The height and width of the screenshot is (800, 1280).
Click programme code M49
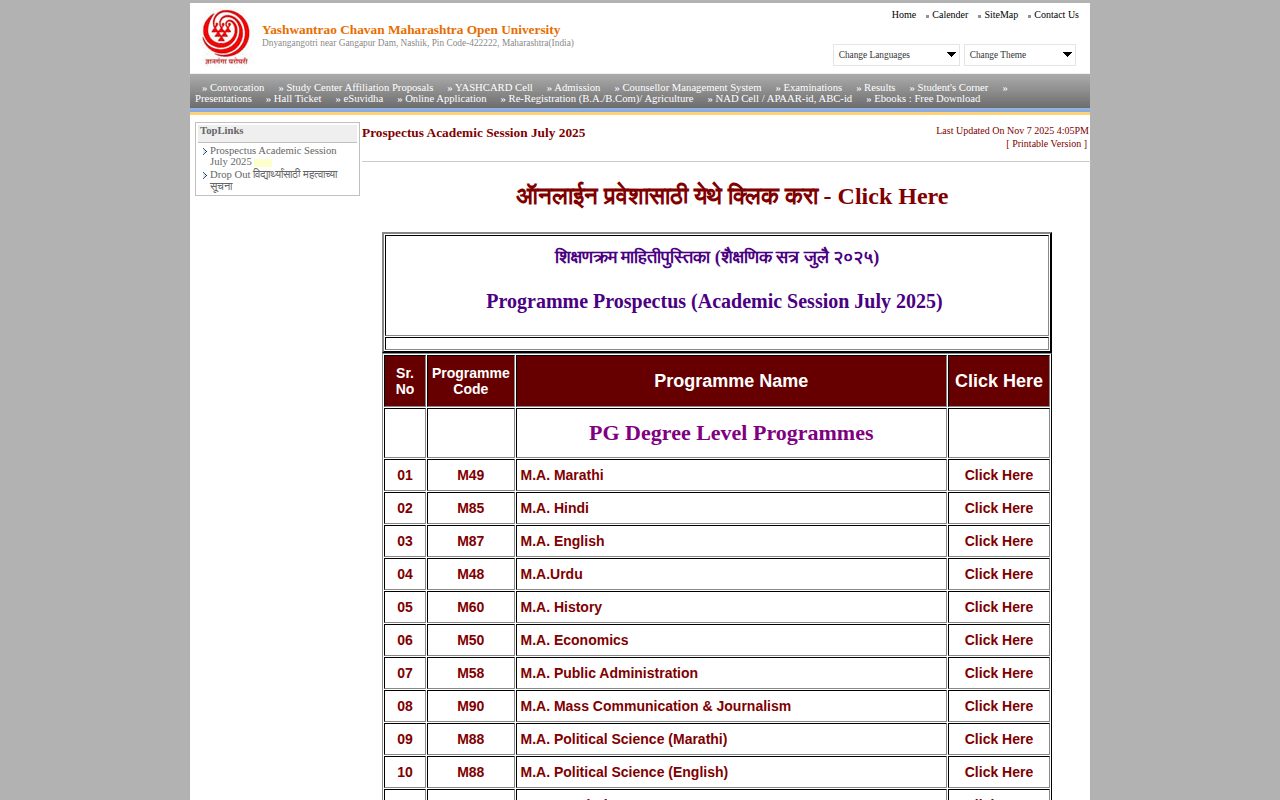click(471, 475)
